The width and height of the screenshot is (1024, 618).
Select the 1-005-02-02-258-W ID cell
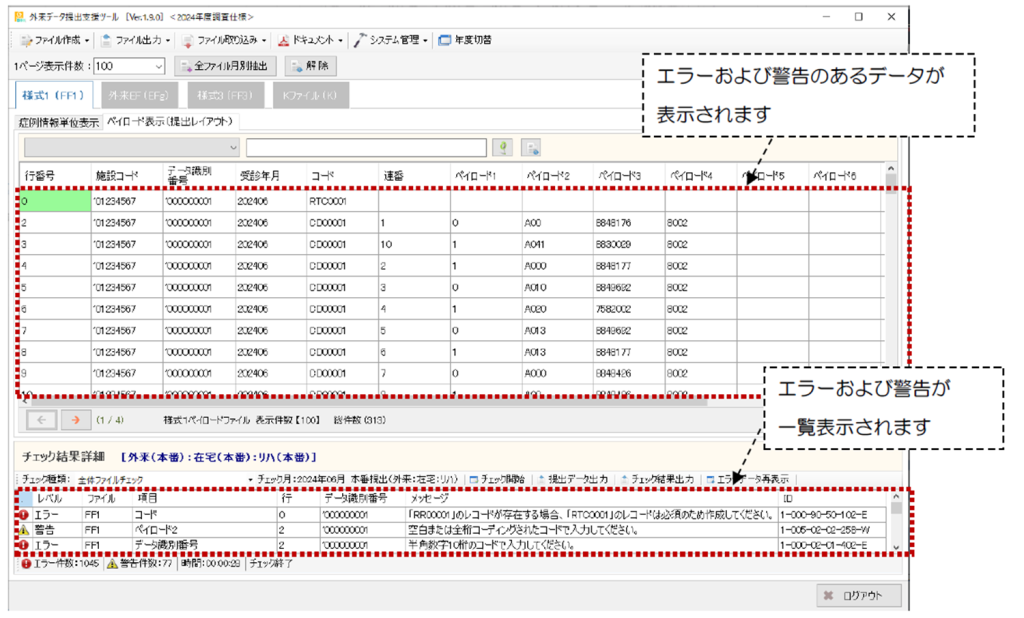pos(833,530)
